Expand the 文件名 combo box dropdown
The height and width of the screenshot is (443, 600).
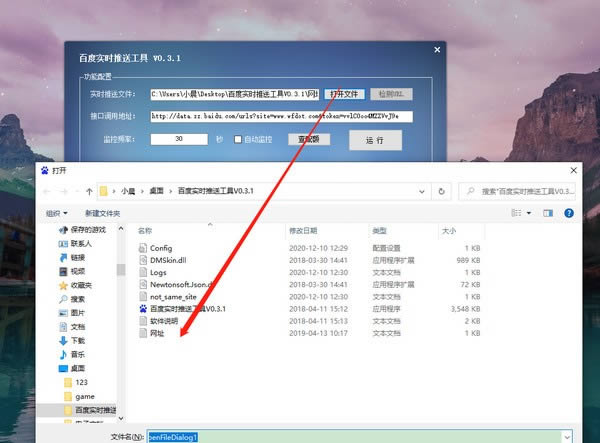(x=568, y=437)
